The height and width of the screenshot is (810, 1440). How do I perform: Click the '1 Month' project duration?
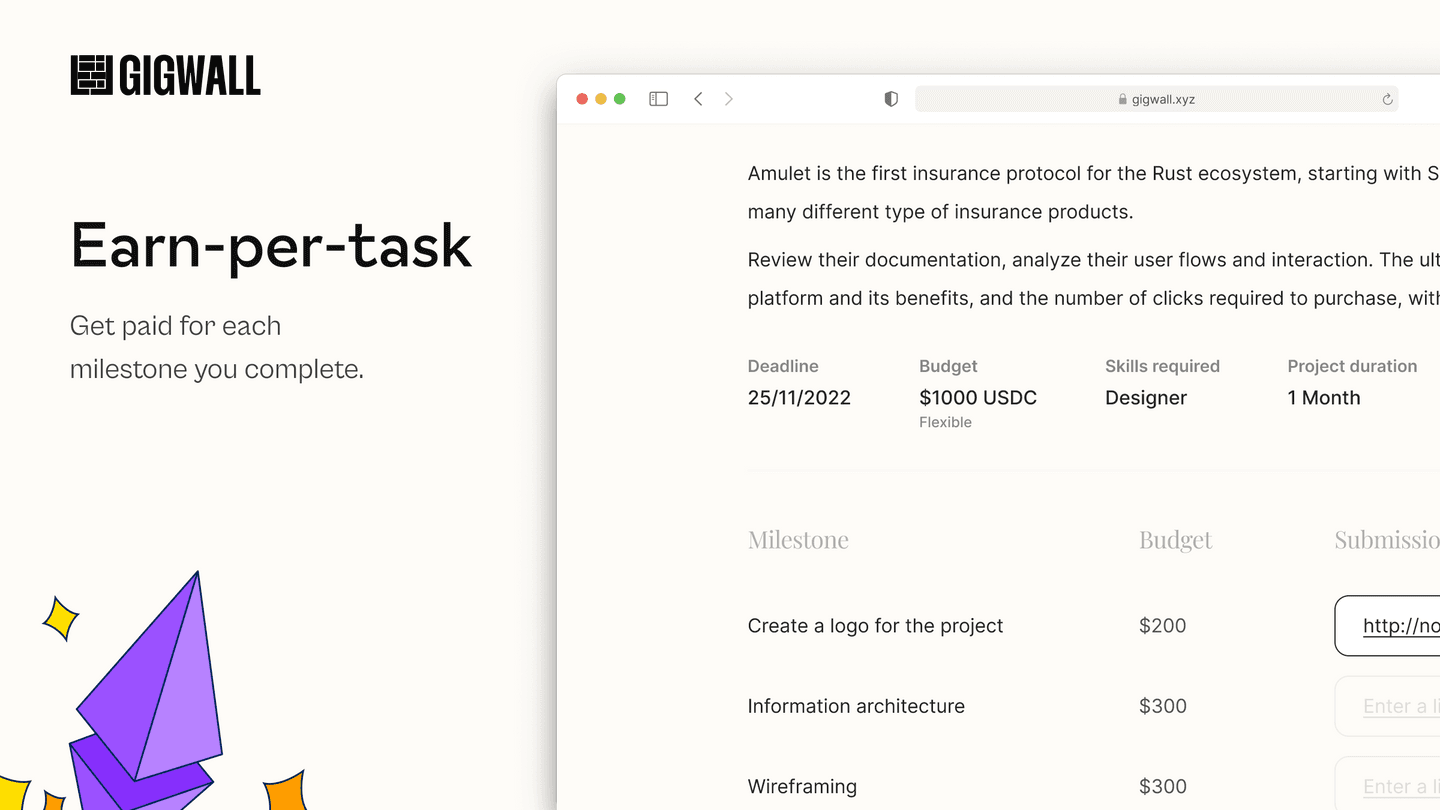point(1324,398)
